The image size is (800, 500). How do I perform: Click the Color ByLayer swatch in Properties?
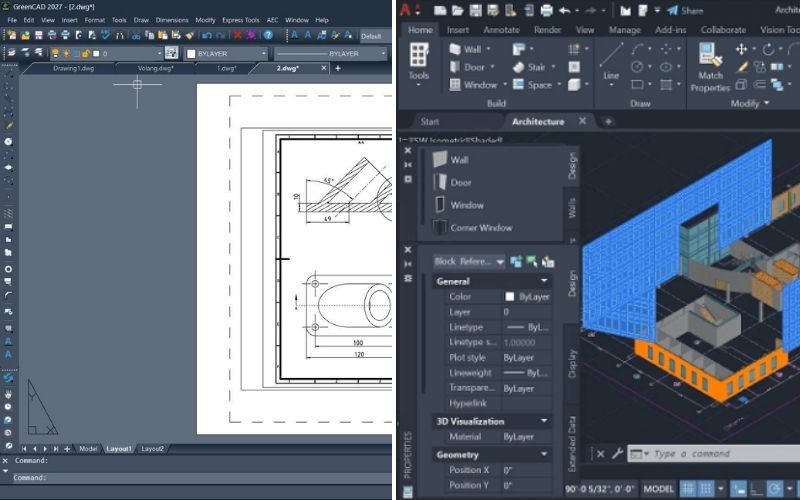coord(509,296)
